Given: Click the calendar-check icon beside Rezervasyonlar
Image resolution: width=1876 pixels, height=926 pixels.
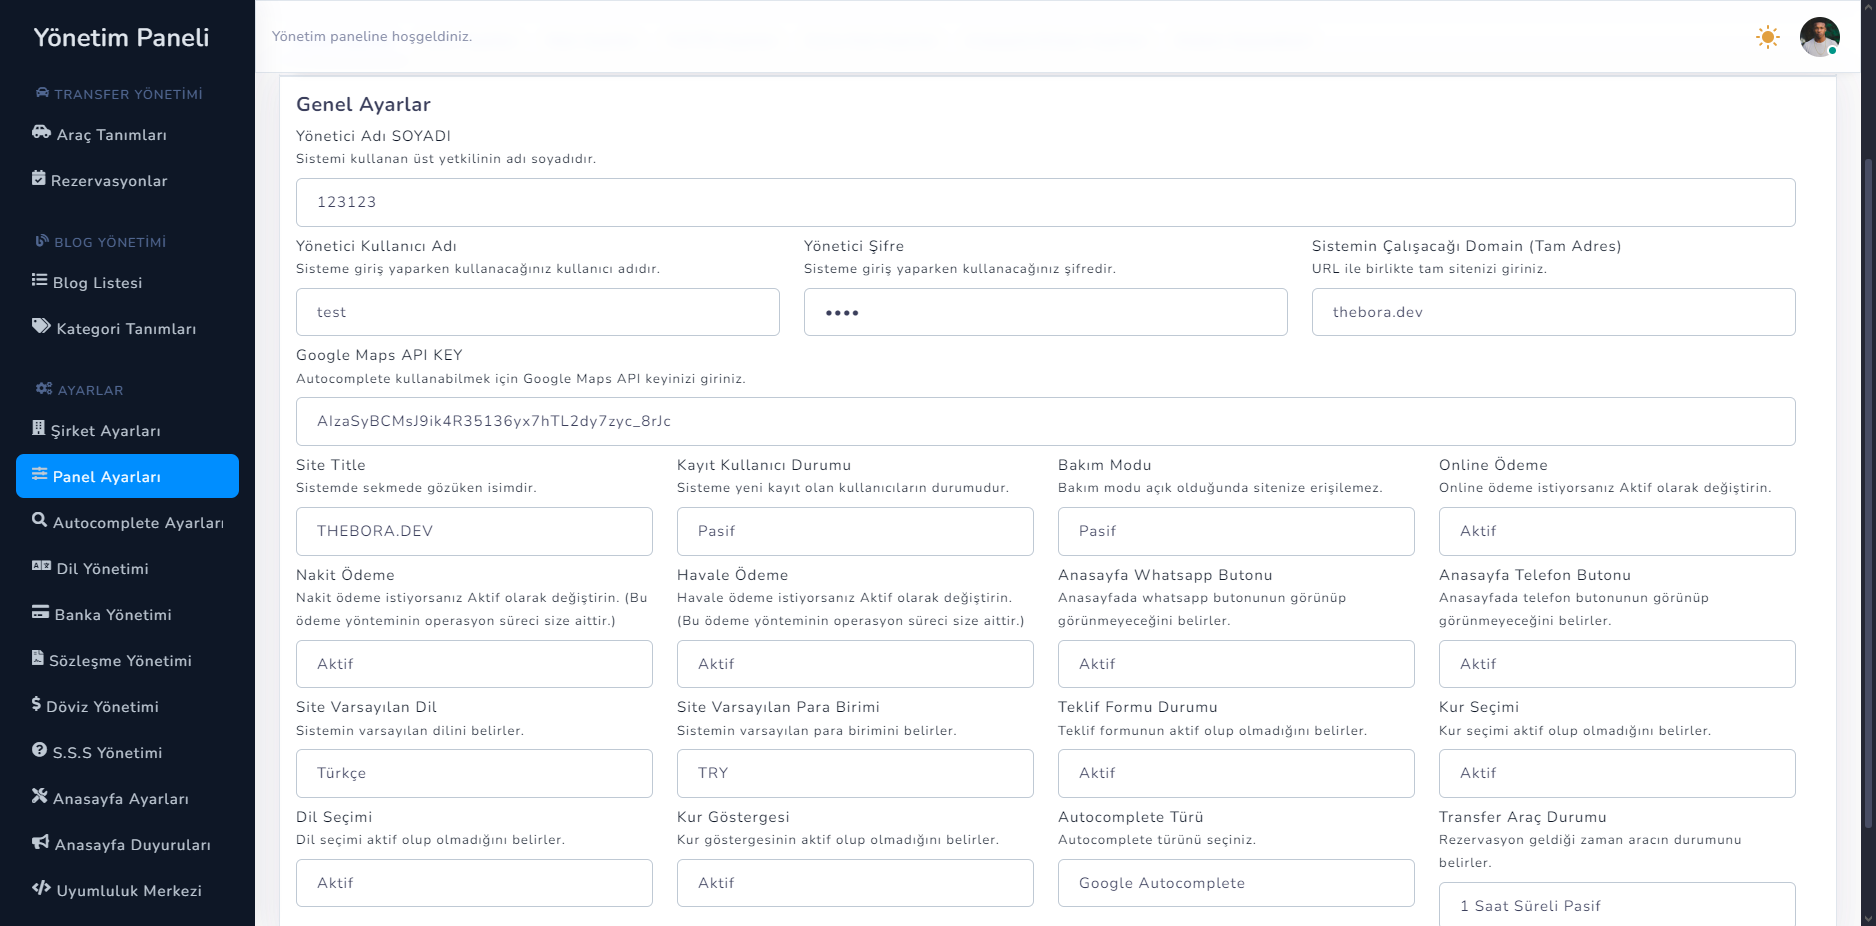Looking at the screenshot, I should pyautogui.click(x=39, y=178).
